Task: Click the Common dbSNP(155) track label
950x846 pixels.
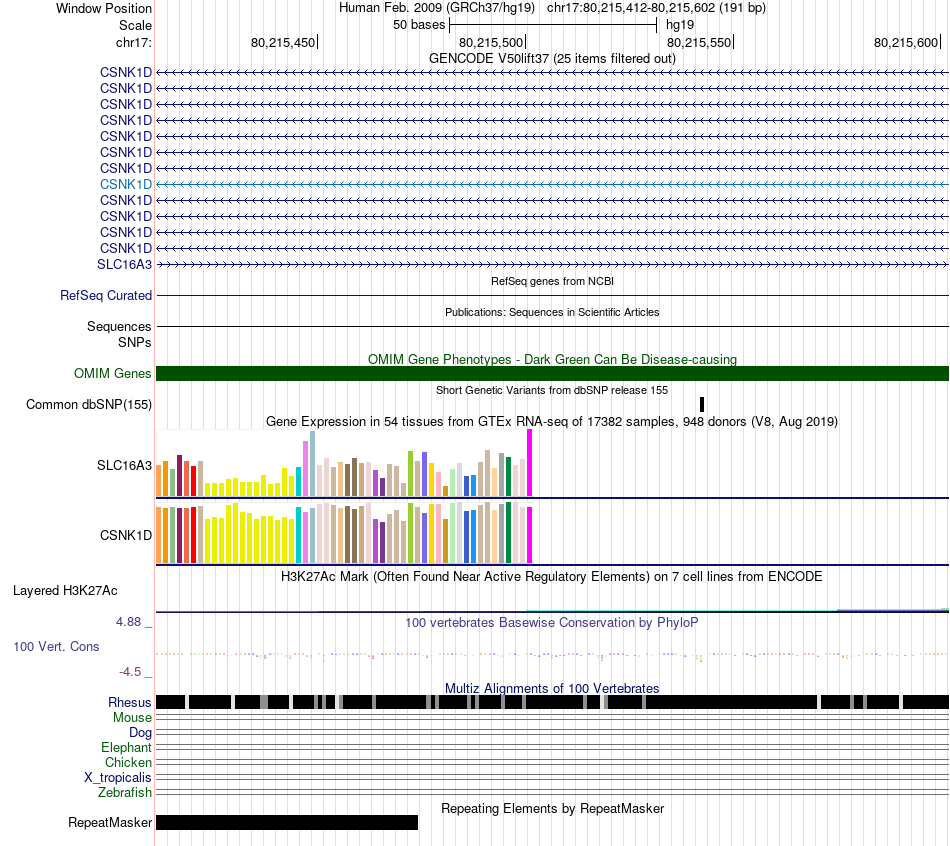Action: pos(89,404)
